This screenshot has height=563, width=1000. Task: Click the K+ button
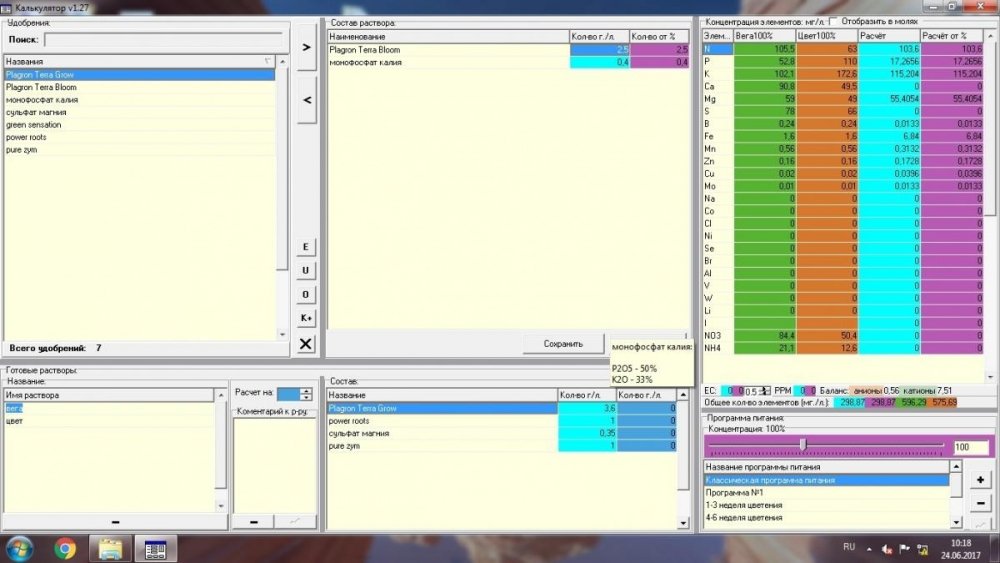[x=305, y=318]
